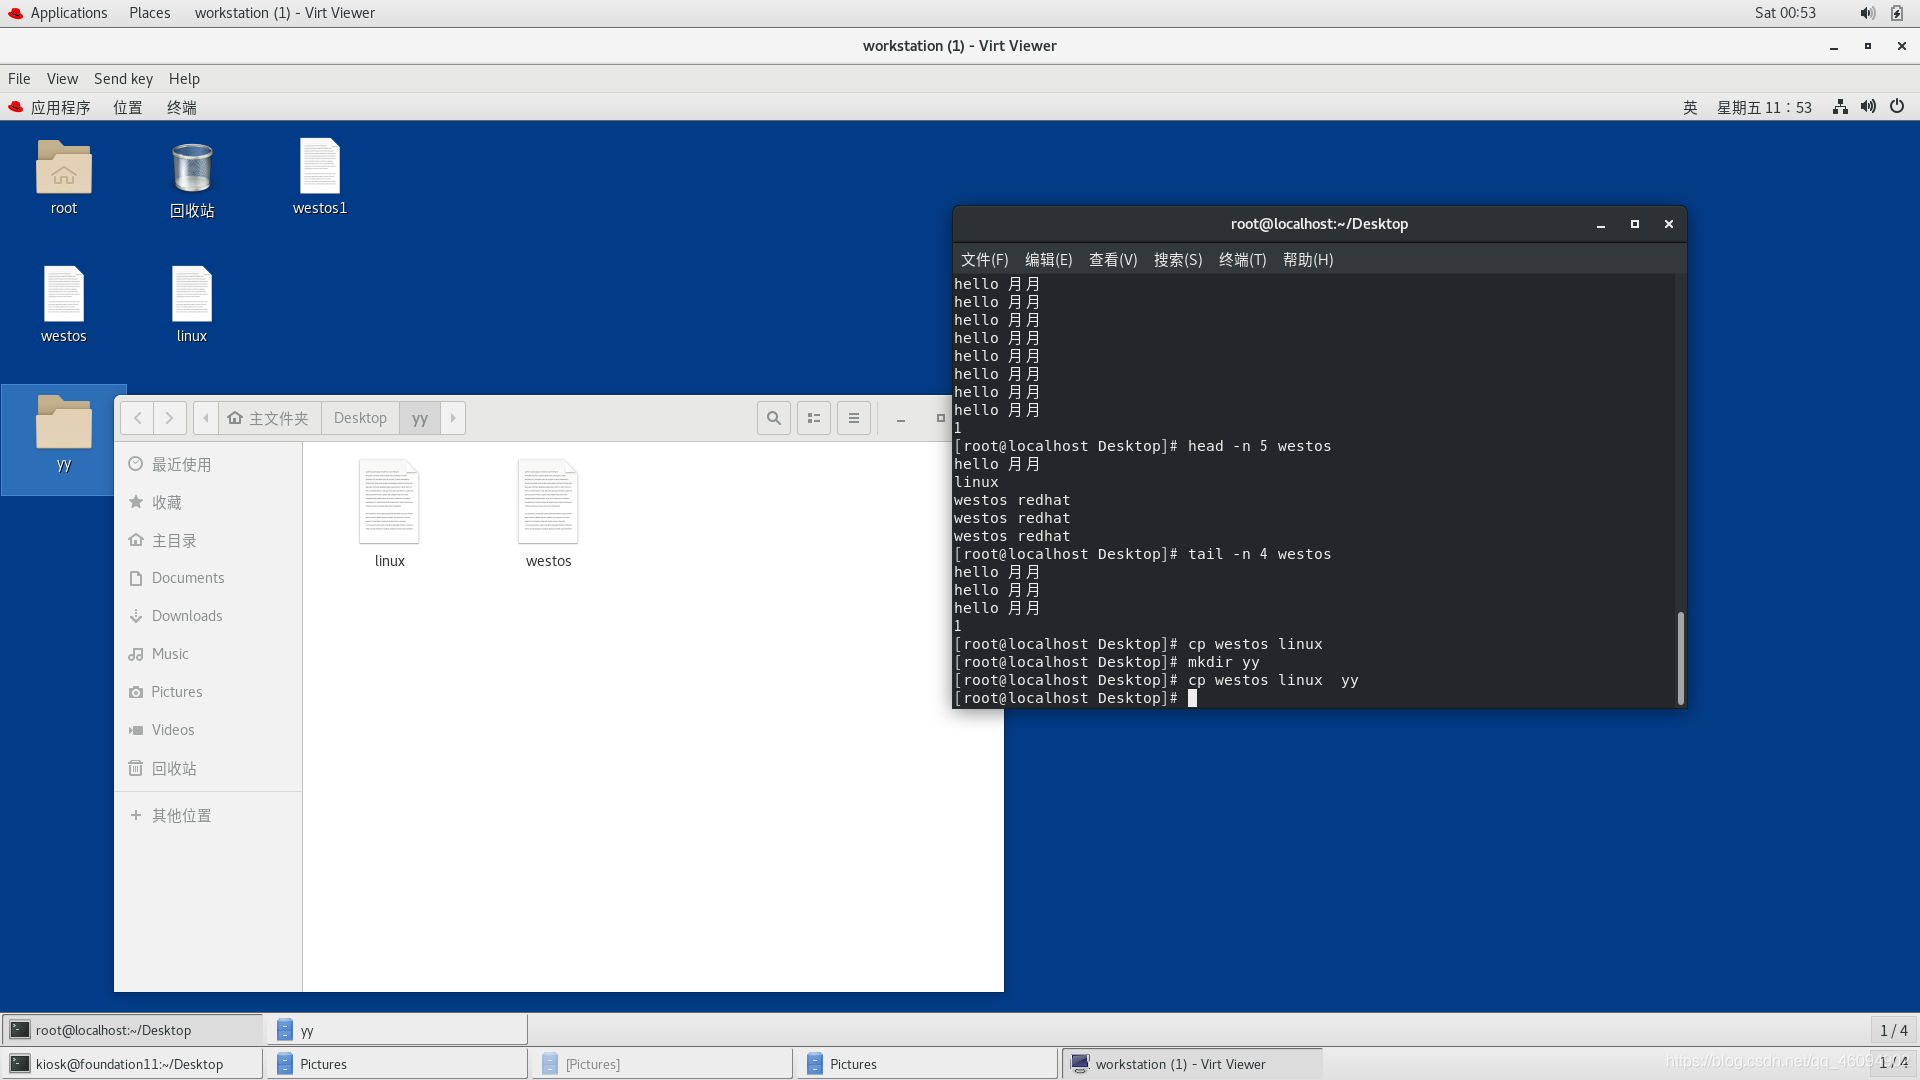The image size is (1920, 1080).
Task: Open the Pictures sidebar entry
Action: pos(176,692)
